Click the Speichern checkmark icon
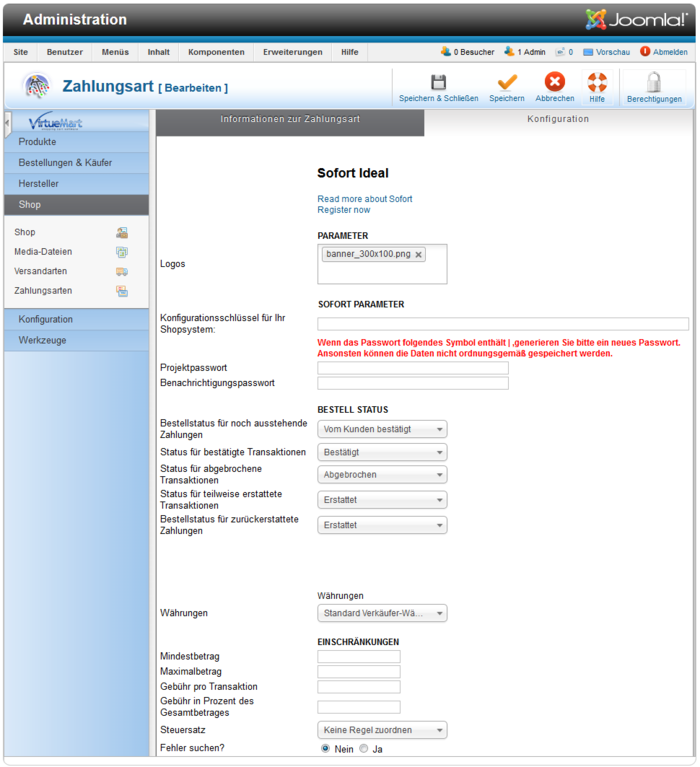 pyautogui.click(x=507, y=82)
